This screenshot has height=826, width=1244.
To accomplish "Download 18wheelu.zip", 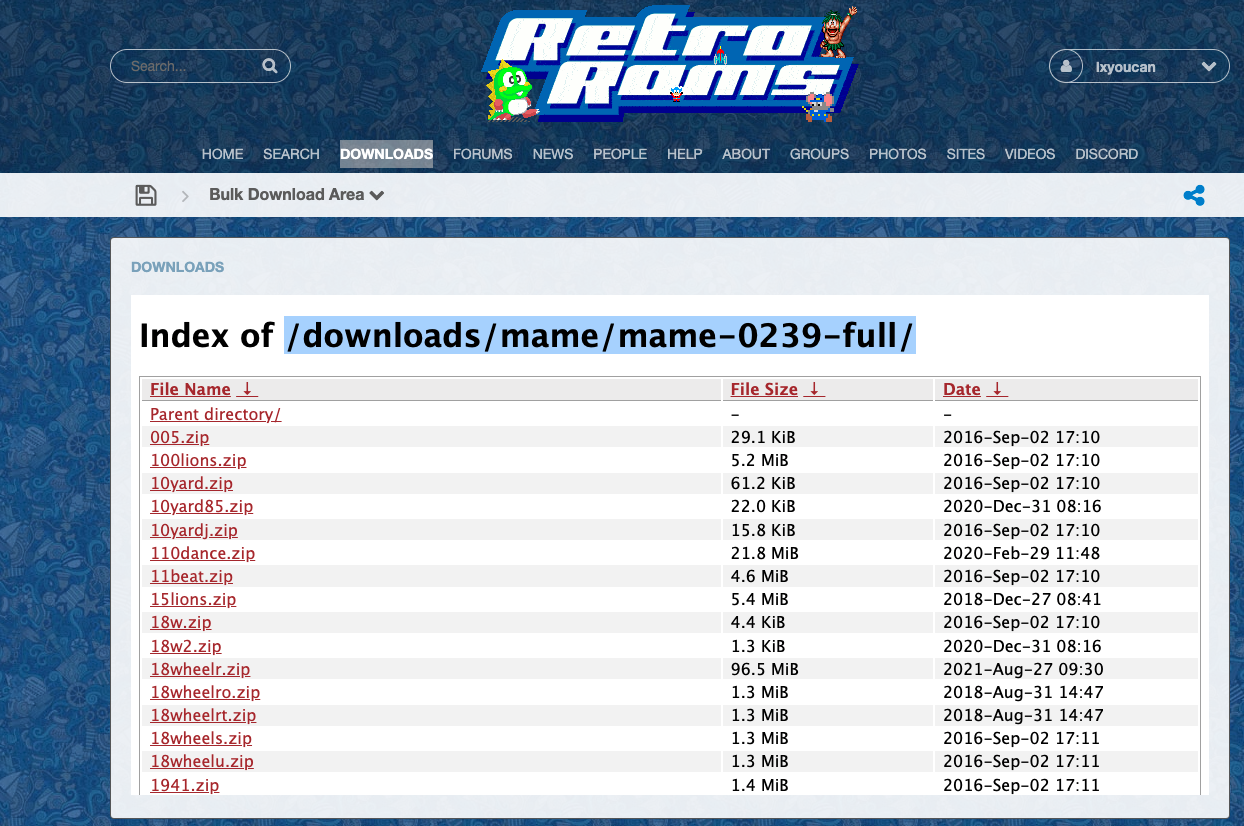I will 202,761.
